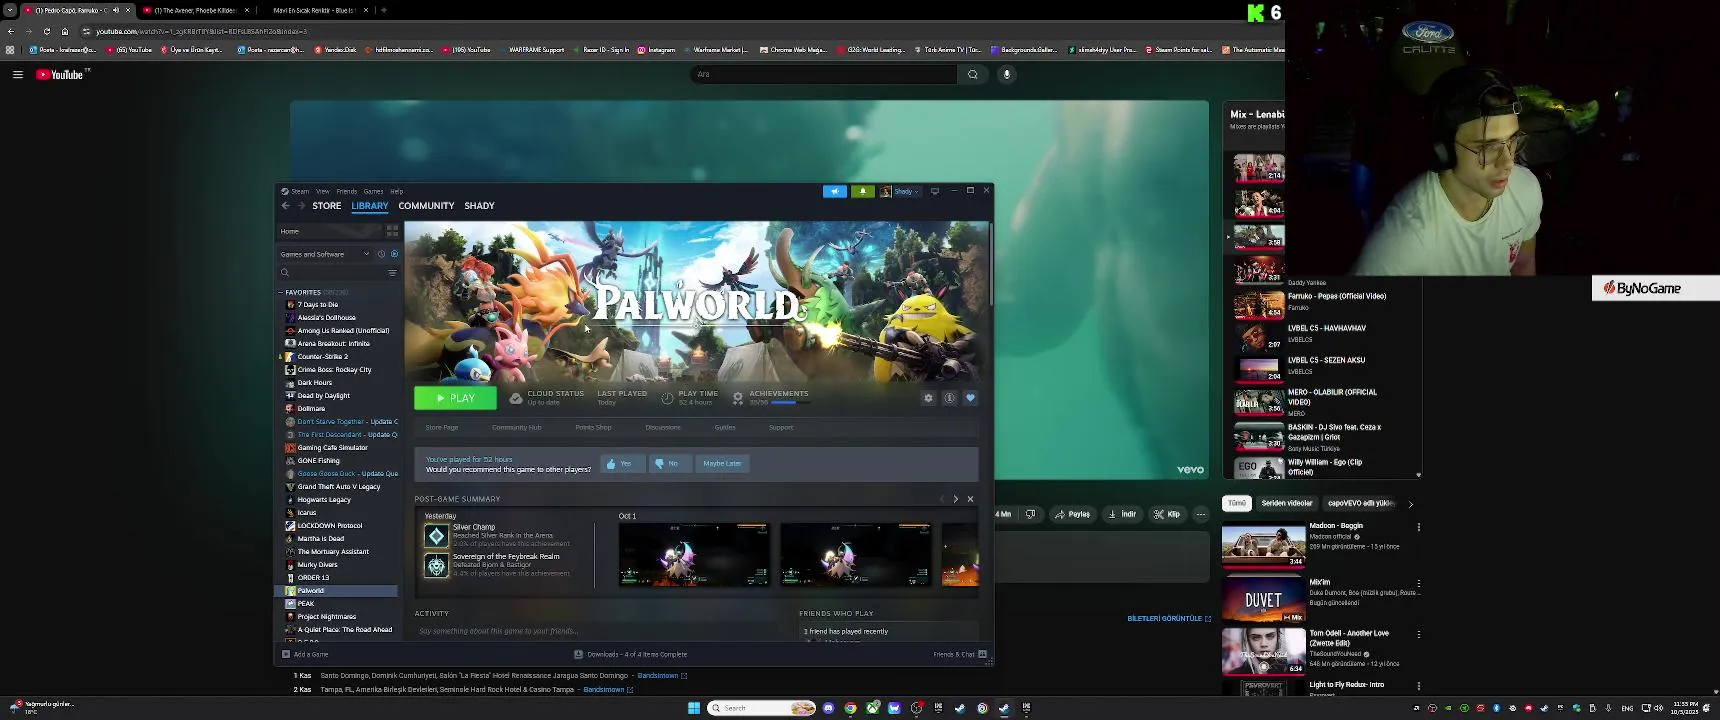Open Steam notifications bell button
The width and height of the screenshot is (1720, 720).
click(x=862, y=191)
